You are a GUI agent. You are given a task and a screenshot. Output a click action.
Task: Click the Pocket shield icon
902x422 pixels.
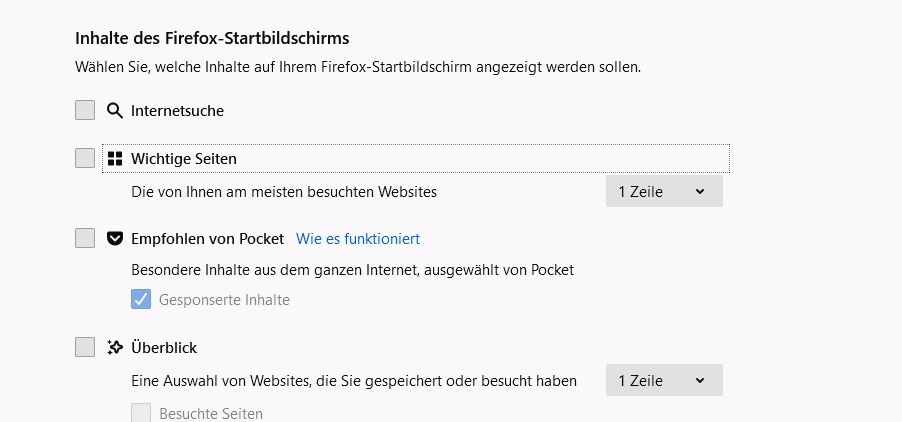pos(115,239)
